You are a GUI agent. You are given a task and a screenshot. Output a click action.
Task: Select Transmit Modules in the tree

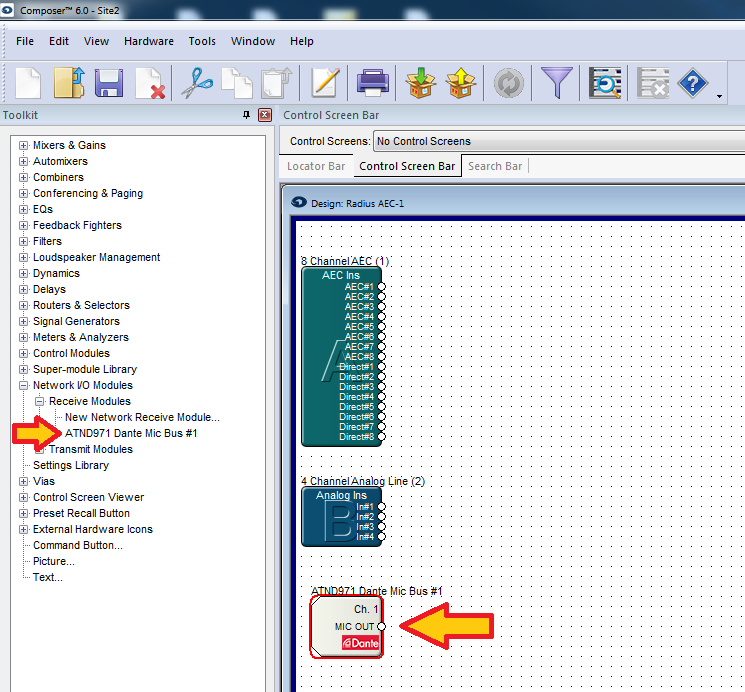(x=91, y=449)
